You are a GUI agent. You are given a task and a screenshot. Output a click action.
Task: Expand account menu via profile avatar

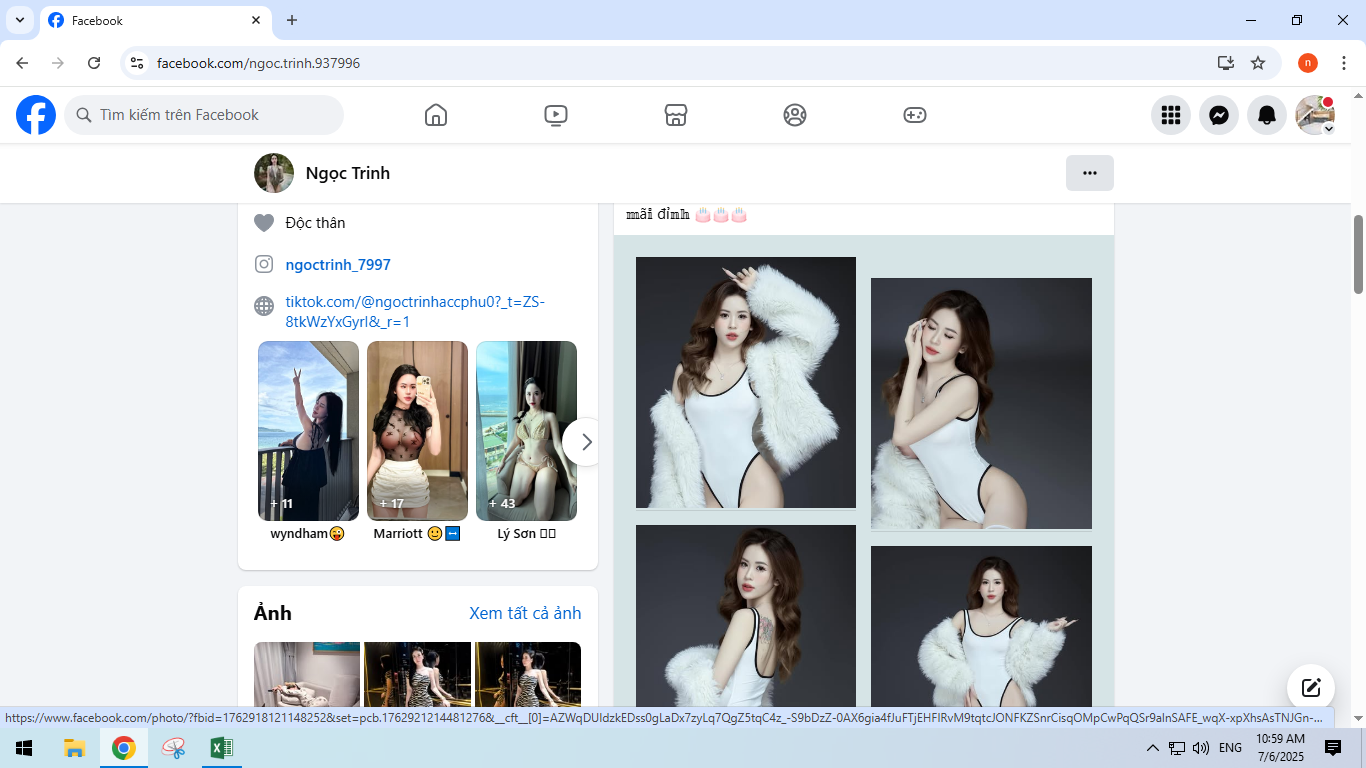pyautogui.click(x=1315, y=115)
